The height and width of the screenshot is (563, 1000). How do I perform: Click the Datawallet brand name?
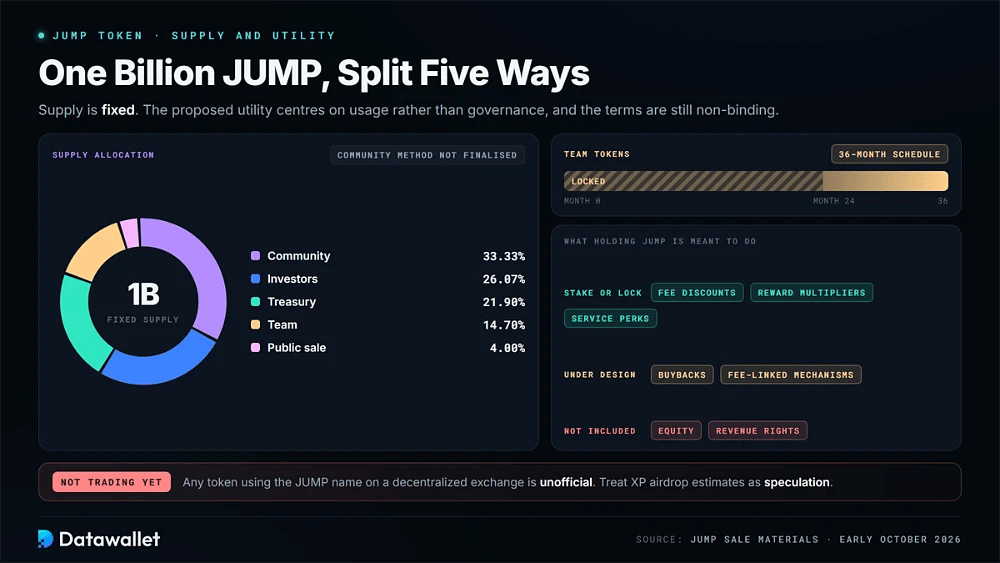(x=110, y=539)
